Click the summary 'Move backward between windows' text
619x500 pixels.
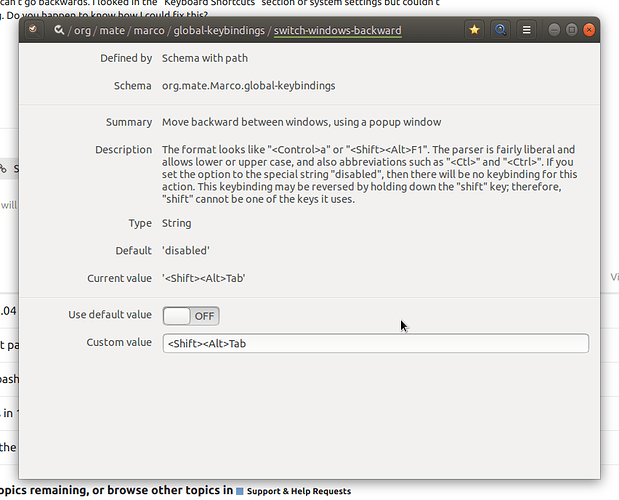pyautogui.click(x=301, y=122)
